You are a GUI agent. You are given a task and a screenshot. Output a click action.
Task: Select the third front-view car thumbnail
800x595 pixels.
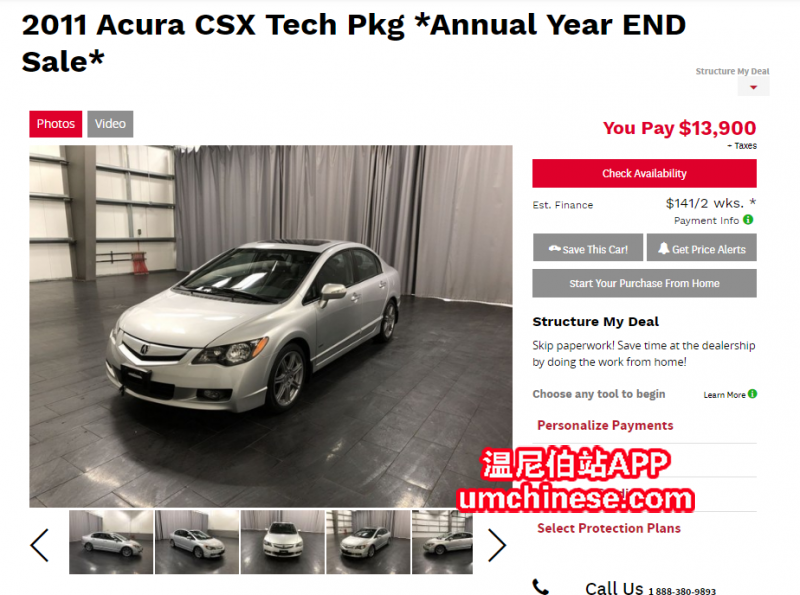283,542
